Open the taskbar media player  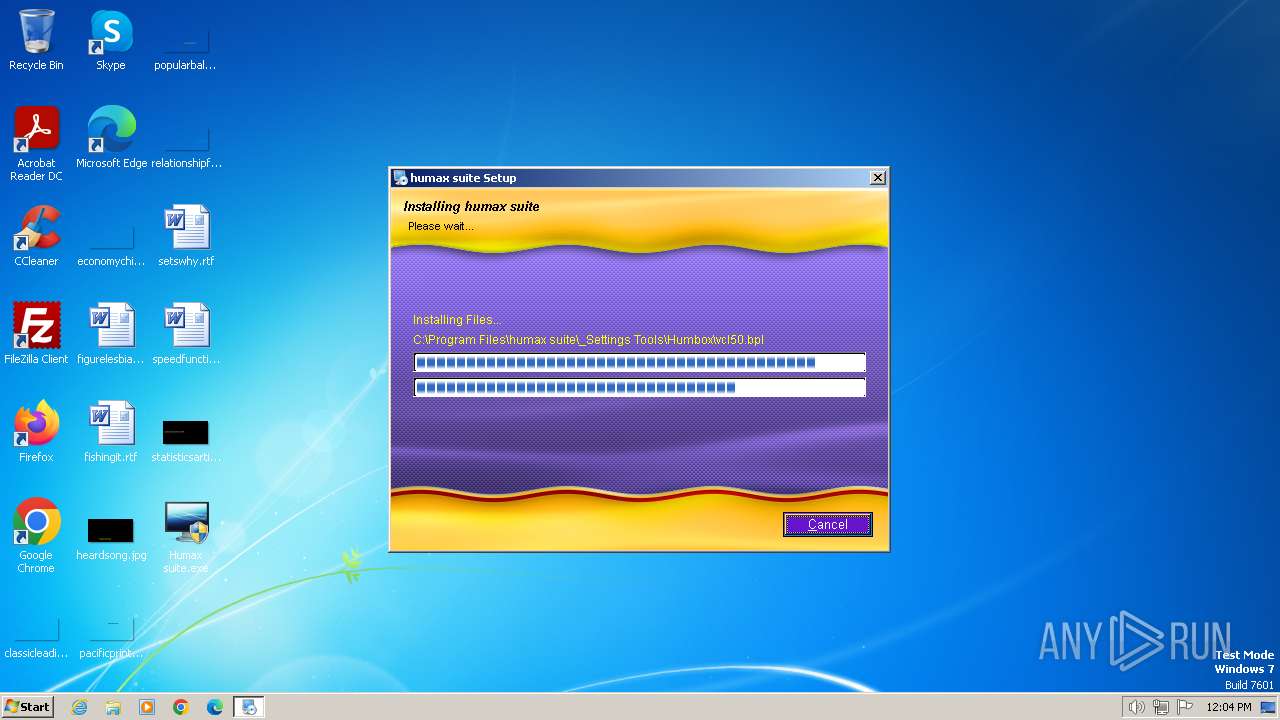tap(147, 707)
